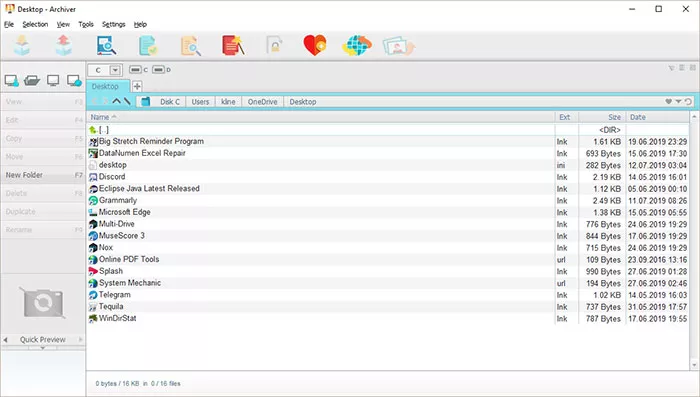The width and height of the screenshot is (700, 397).
Task: Sort by Date column header
Action: 658,117
